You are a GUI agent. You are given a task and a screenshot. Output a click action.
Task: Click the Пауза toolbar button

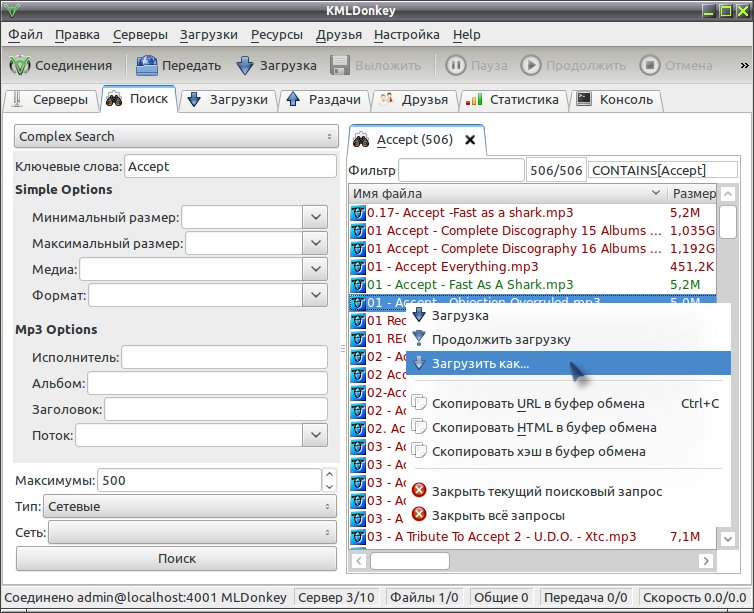[x=476, y=65]
